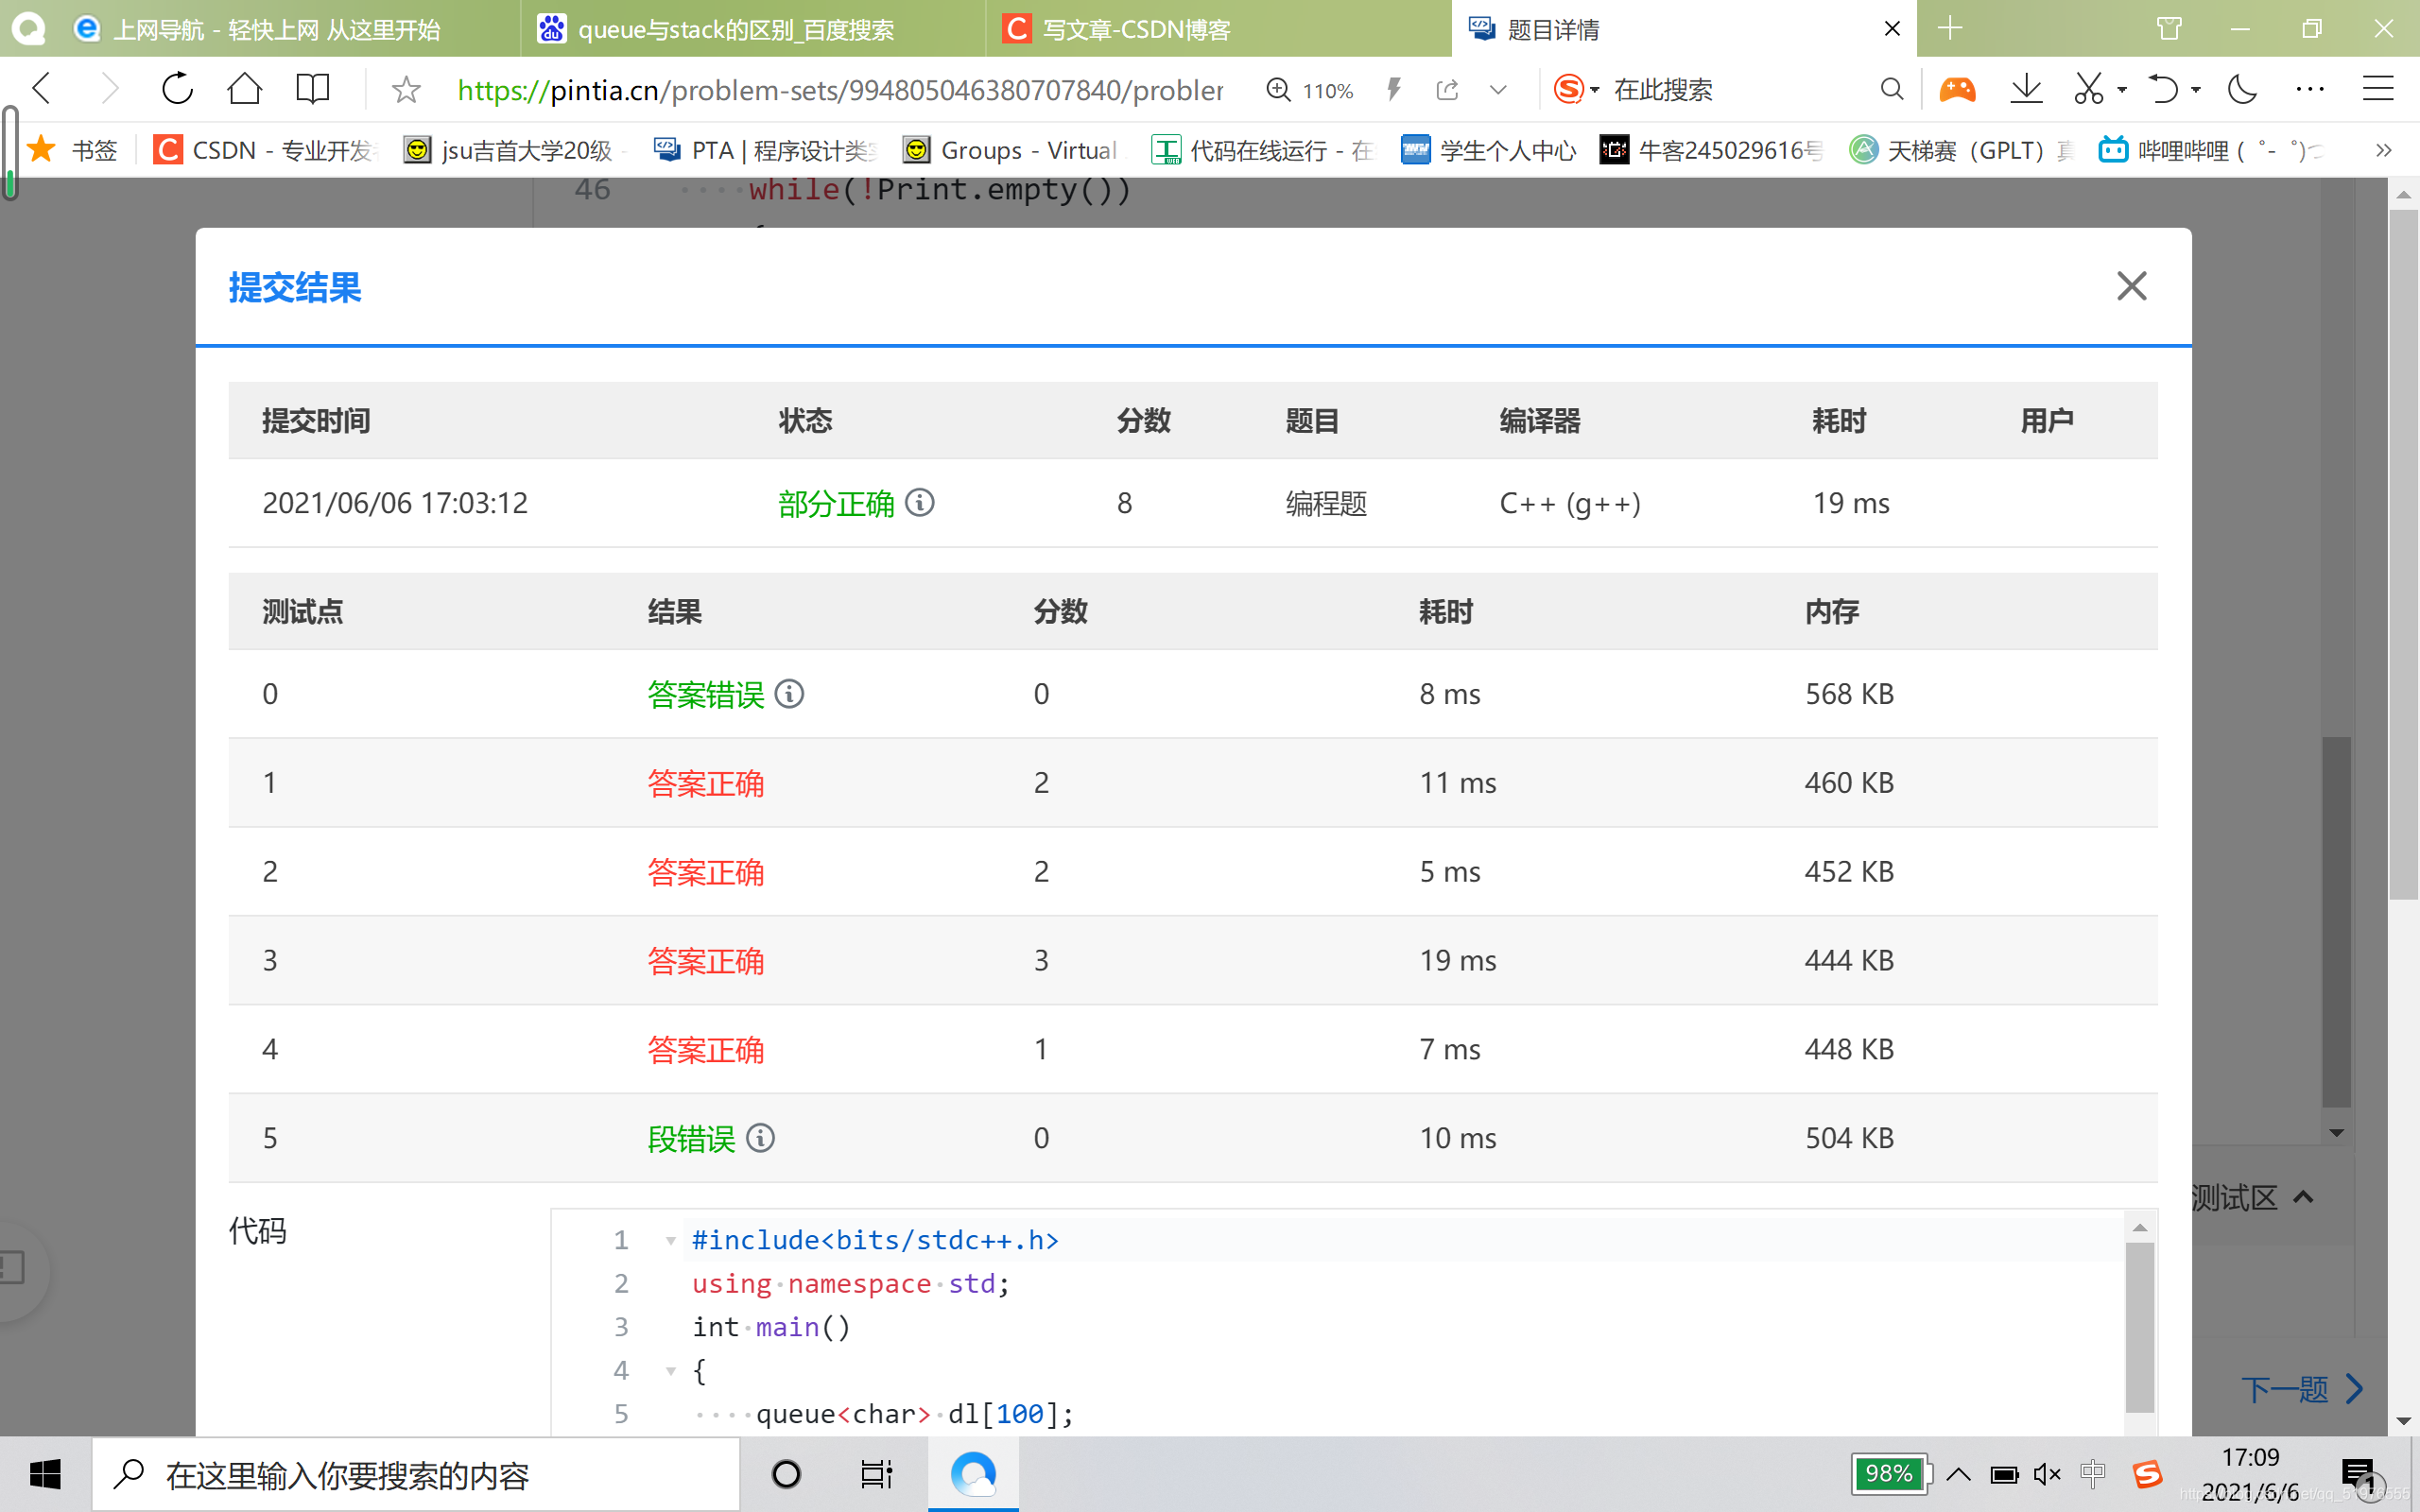Open the Sogou search engine selector
The image size is (2420, 1512).
pyautogui.click(x=1576, y=89)
